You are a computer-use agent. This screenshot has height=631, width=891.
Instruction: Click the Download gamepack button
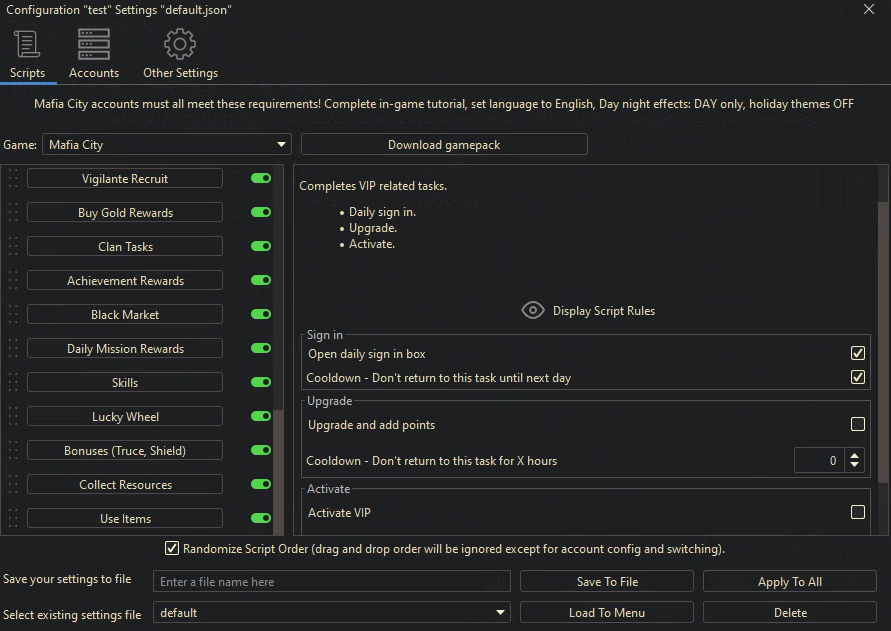point(444,145)
